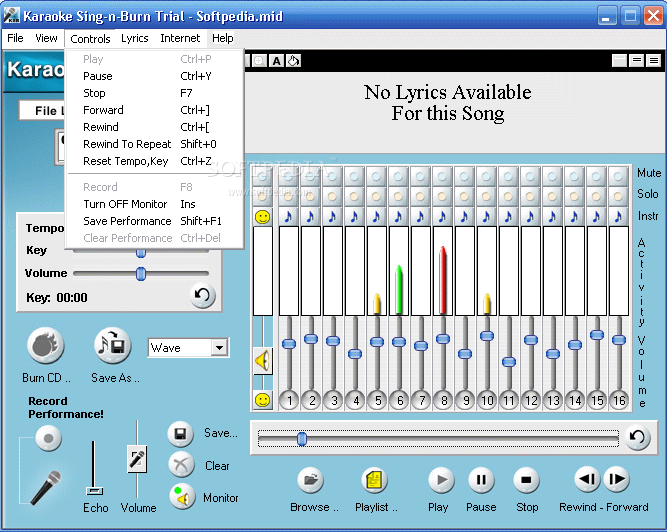Click the floppy disk Save performance icon
The image size is (667, 532).
coord(181,434)
